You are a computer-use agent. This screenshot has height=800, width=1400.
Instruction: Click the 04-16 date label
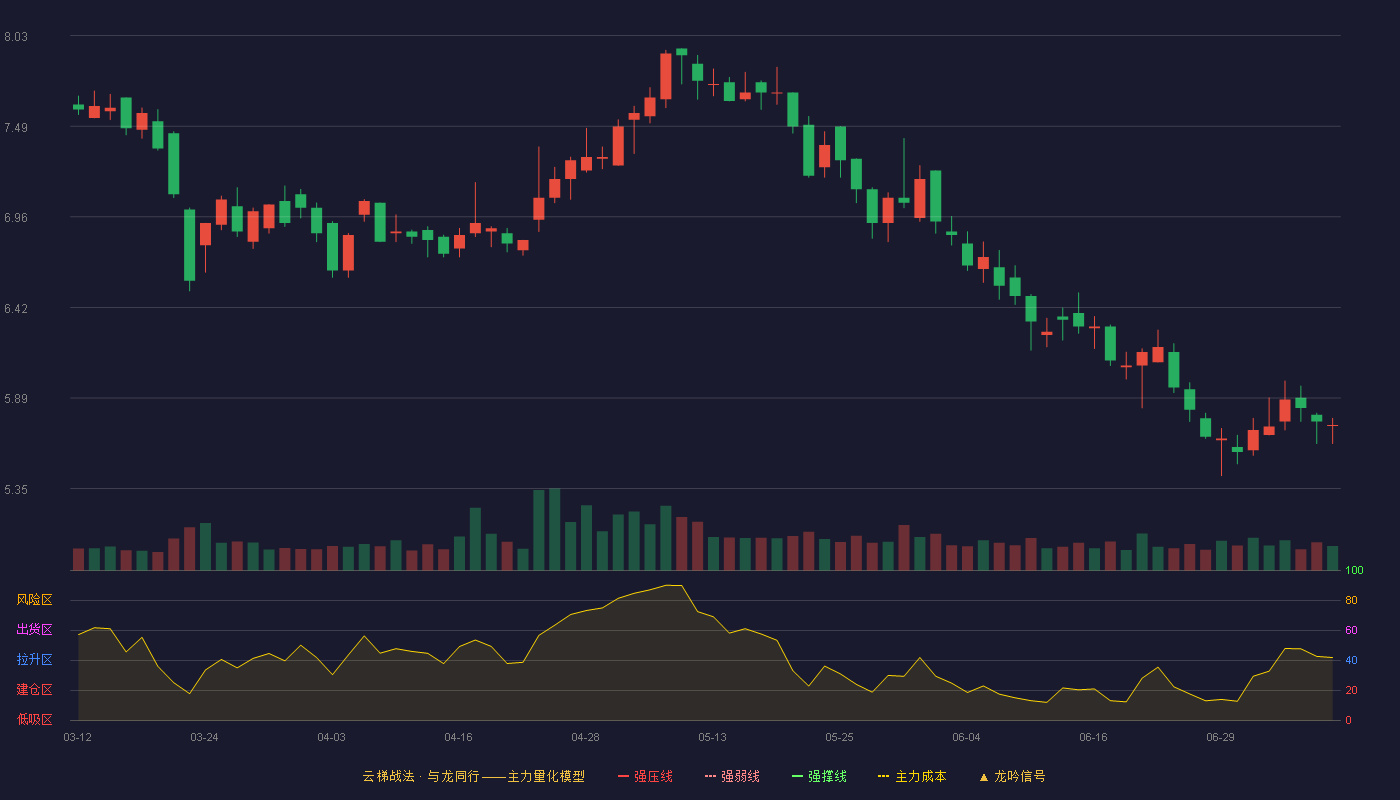pyautogui.click(x=458, y=737)
